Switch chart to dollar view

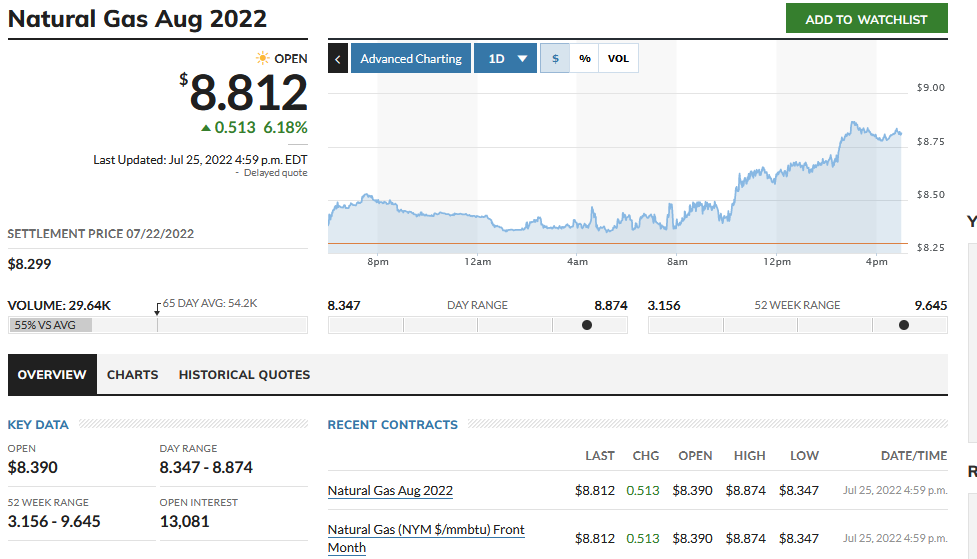click(555, 59)
